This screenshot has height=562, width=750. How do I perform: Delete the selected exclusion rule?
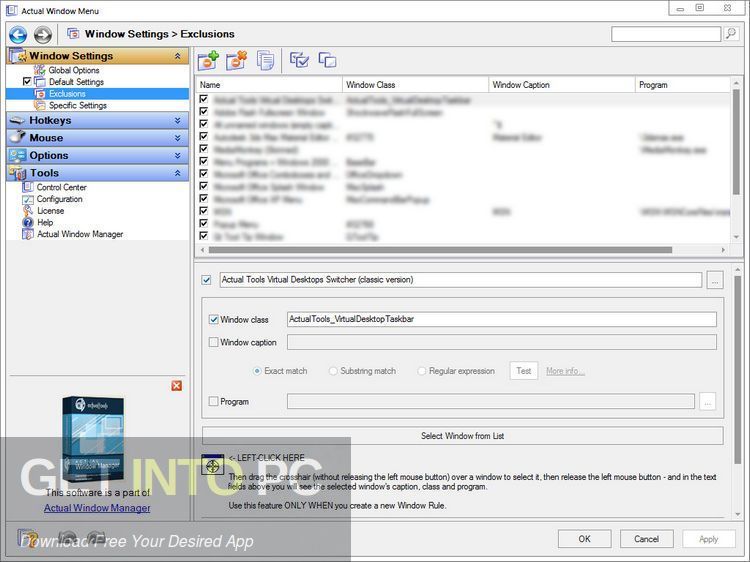coord(237,60)
